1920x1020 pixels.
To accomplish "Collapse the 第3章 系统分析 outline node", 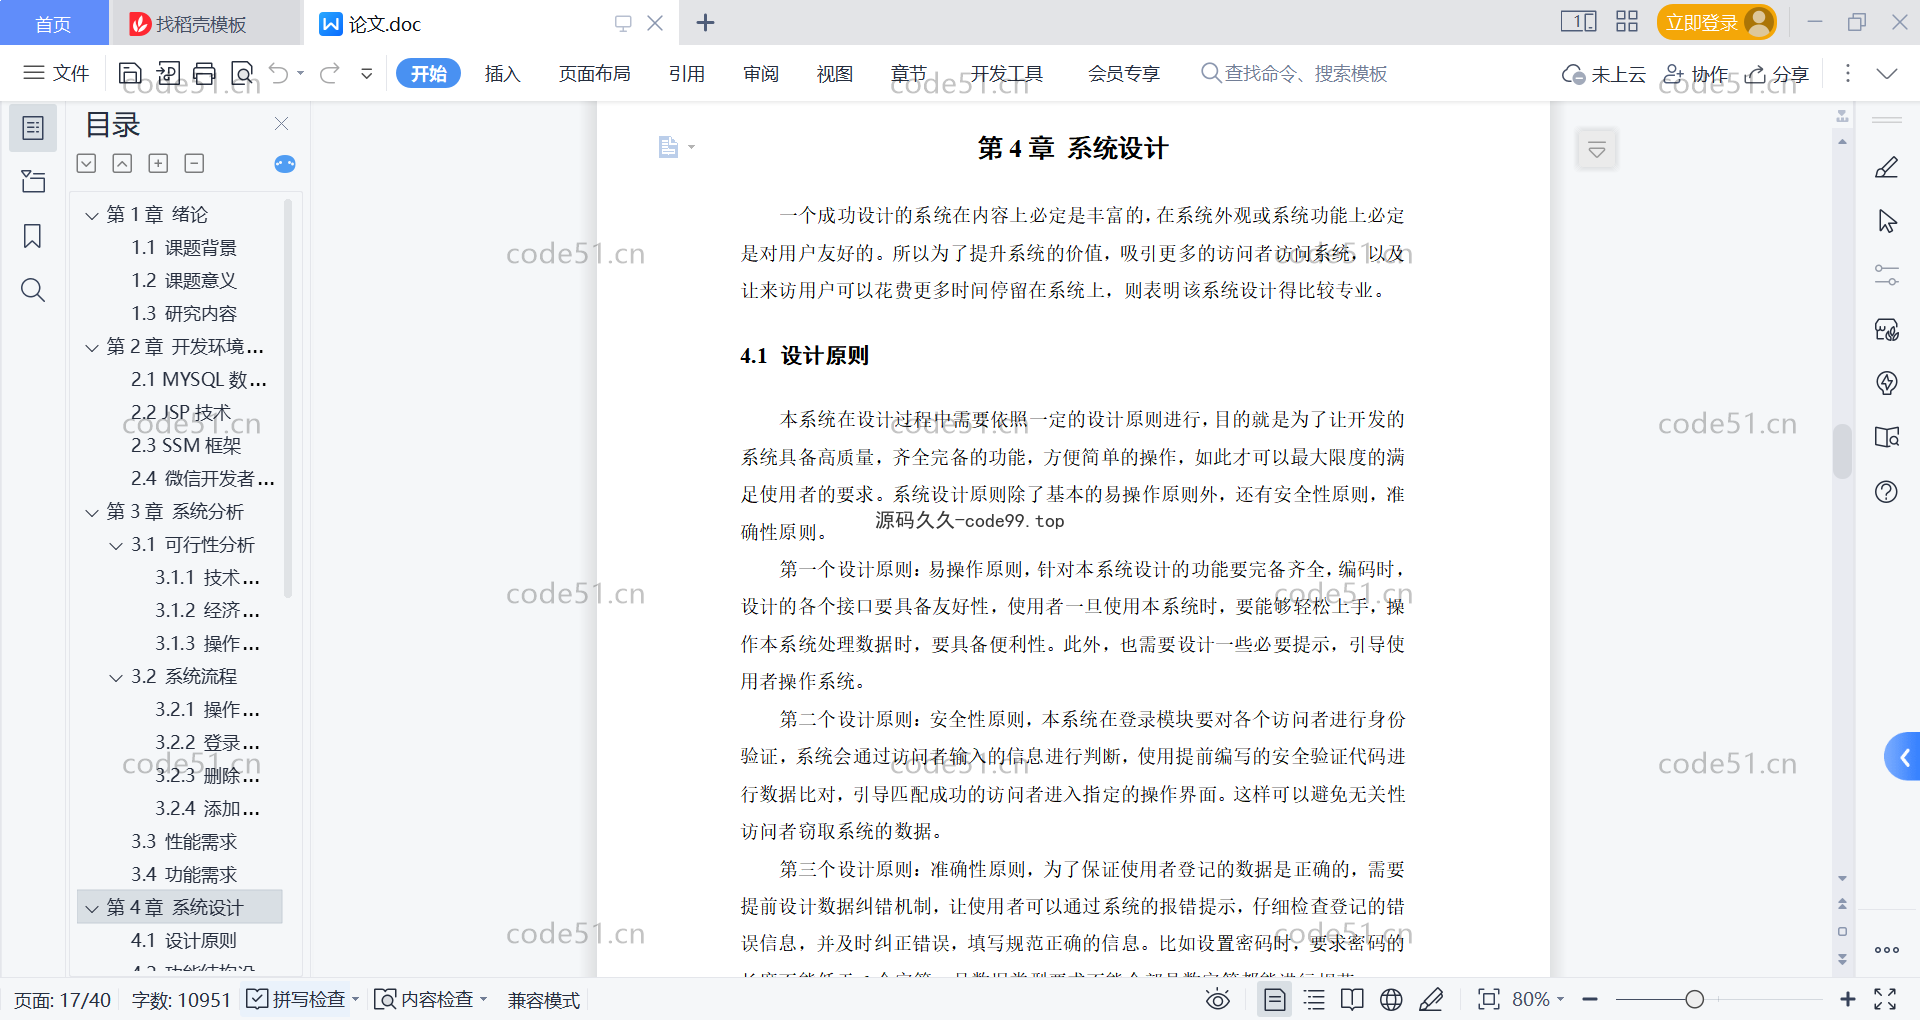I will coord(92,512).
